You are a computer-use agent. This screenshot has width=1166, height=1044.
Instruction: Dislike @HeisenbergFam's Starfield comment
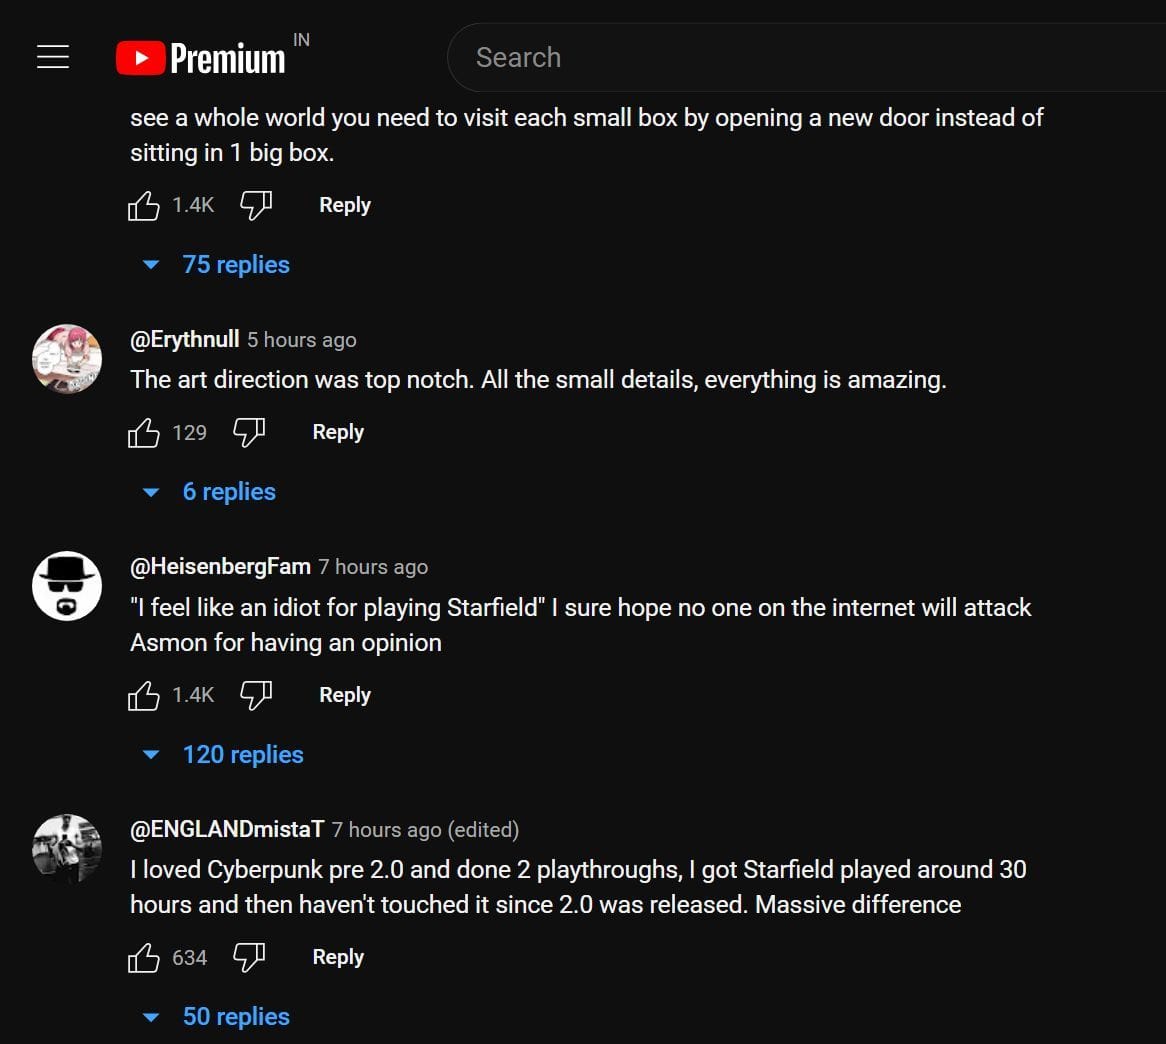[x=256, y=695]
